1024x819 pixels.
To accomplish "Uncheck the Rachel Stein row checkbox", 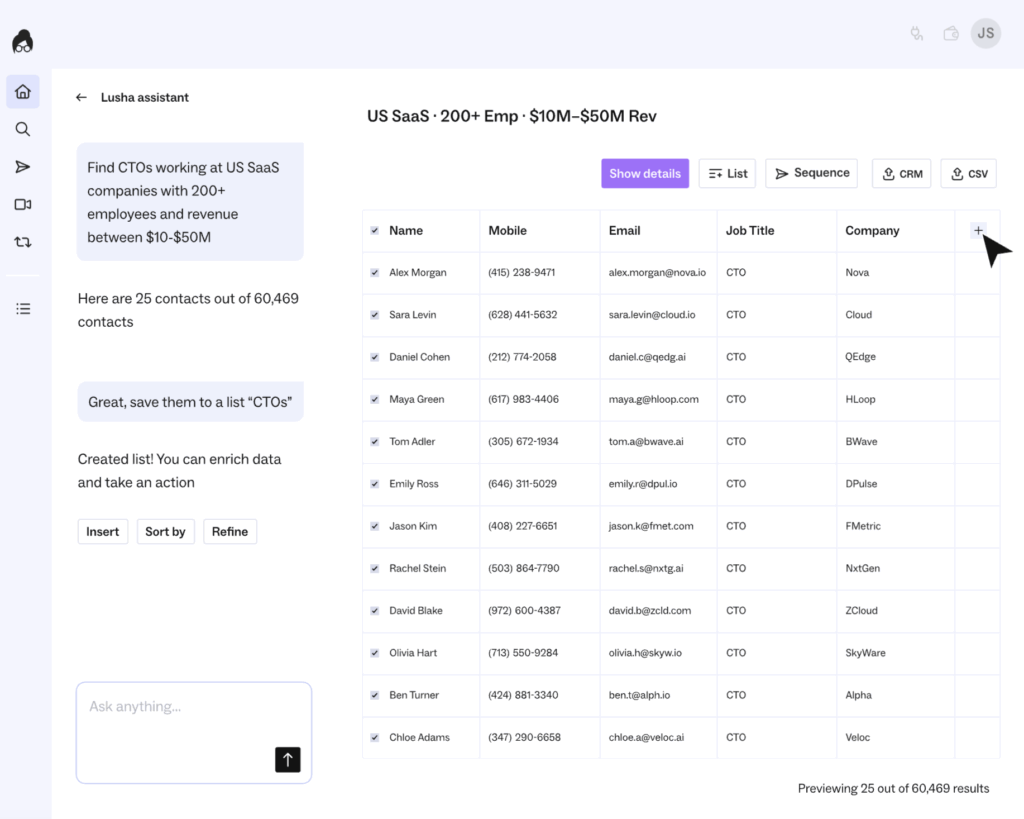I will pyautogui.click(x=375, y=569).
